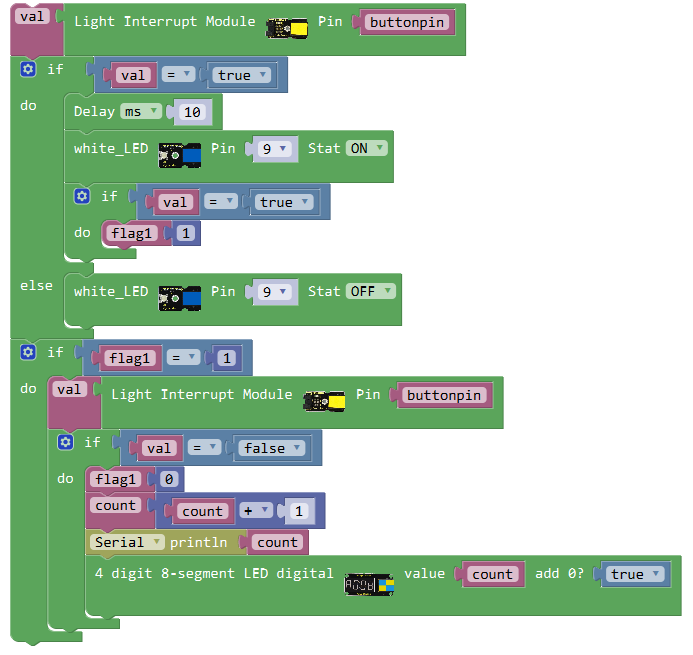693x655 pixels.
Task: Open true dropdown in nested if condition
Action: pyautogui.click(x=284, y=202)
